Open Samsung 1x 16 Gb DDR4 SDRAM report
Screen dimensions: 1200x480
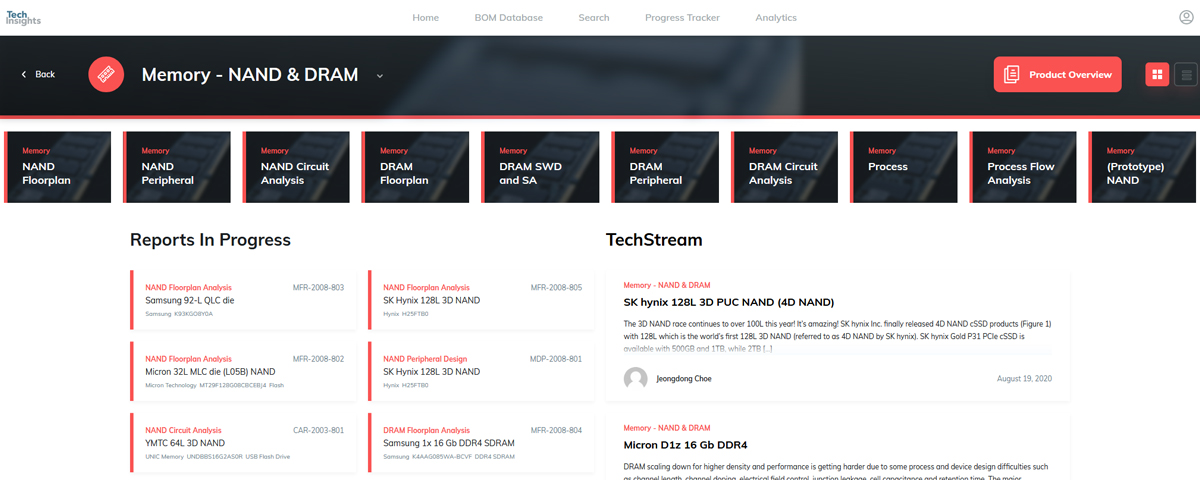point(481,443)
